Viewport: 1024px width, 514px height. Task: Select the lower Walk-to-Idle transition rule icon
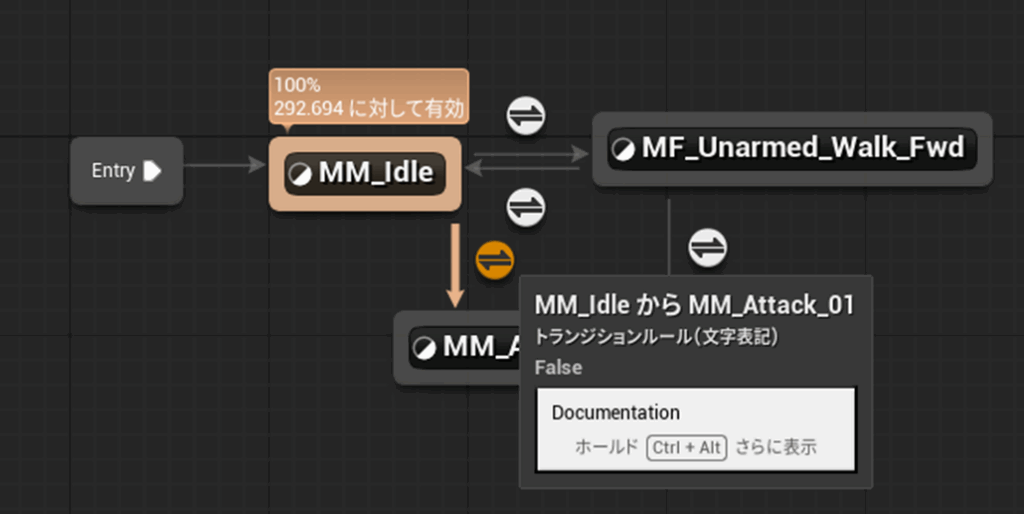pyautogui.click(x=526, y=208)
